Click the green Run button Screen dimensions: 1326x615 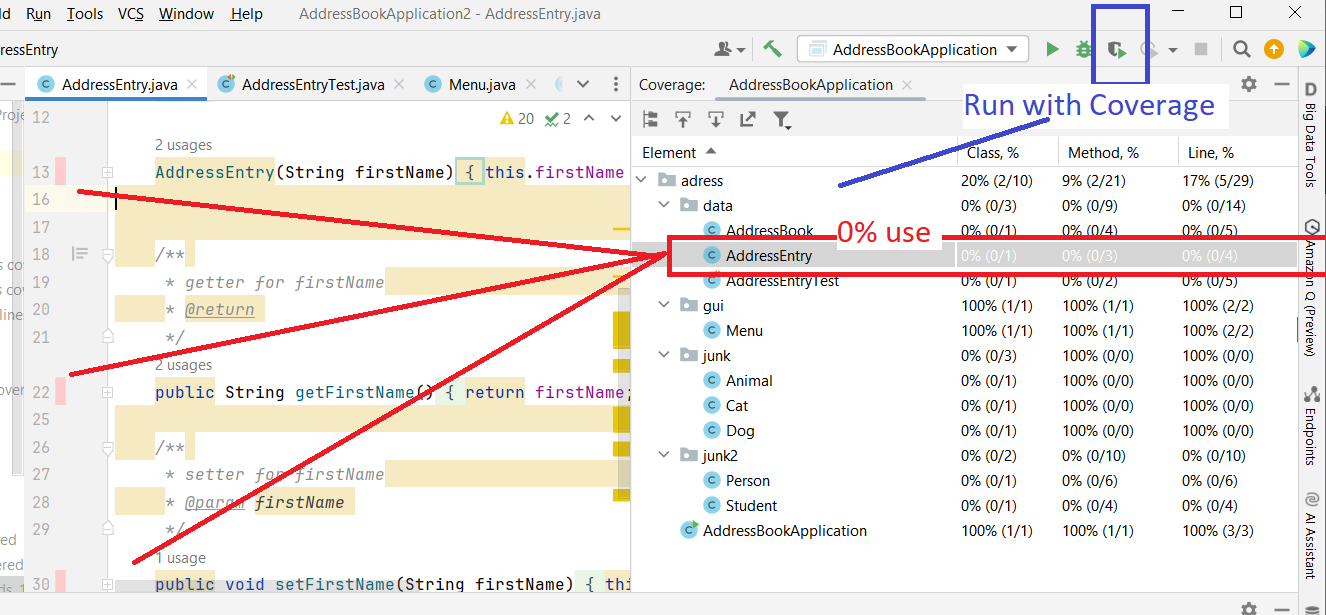[x=1052, y=49]
